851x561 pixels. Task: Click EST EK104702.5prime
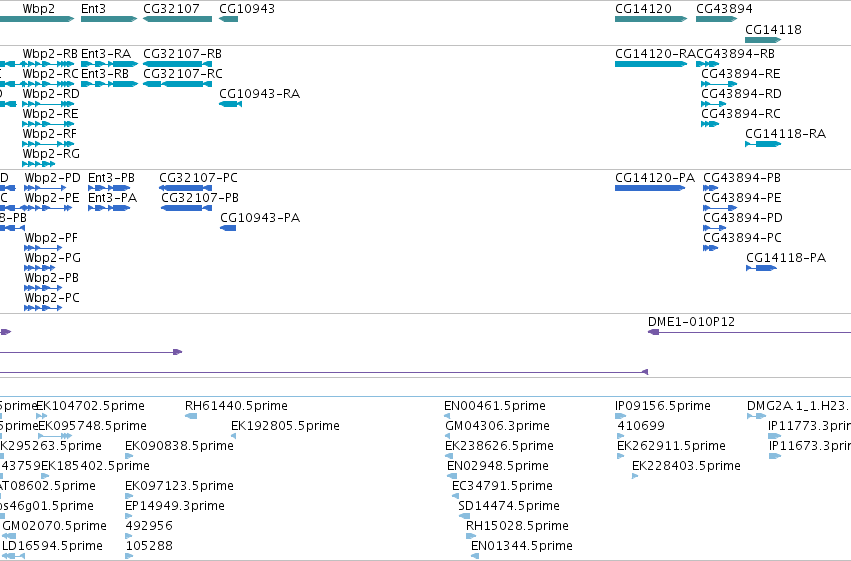42,416
